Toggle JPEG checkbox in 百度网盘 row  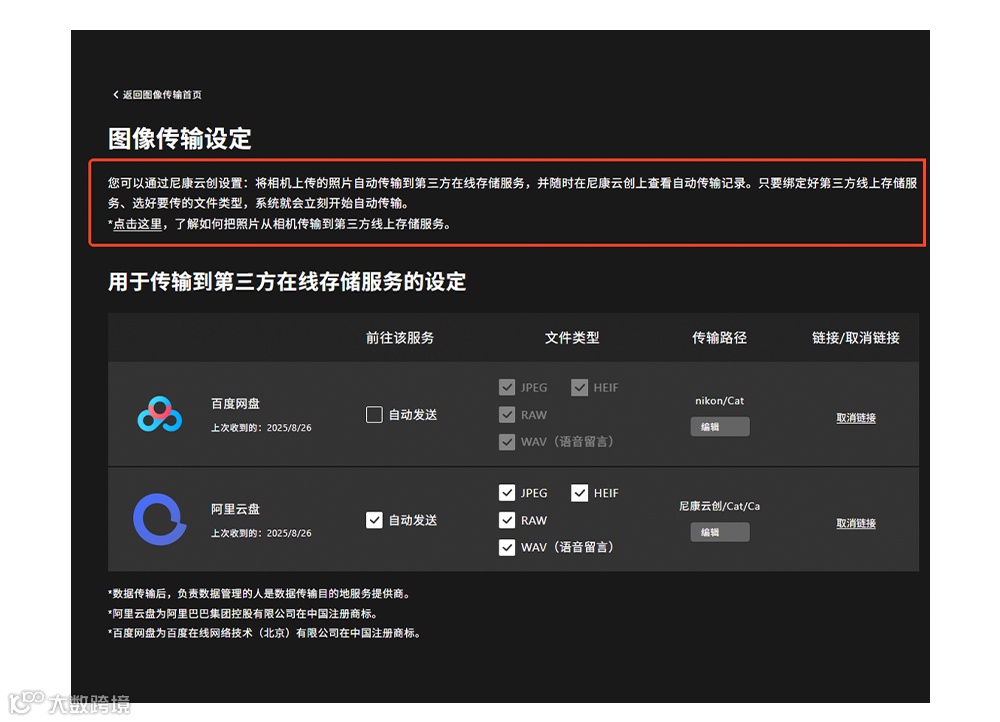(x=507, y=387)
